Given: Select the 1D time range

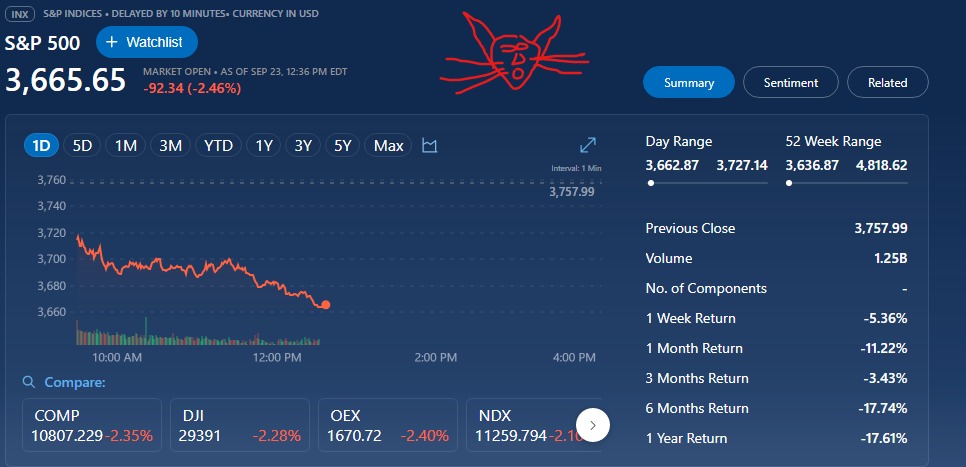Looking at the screenshot, I should (x=41, y=146).
